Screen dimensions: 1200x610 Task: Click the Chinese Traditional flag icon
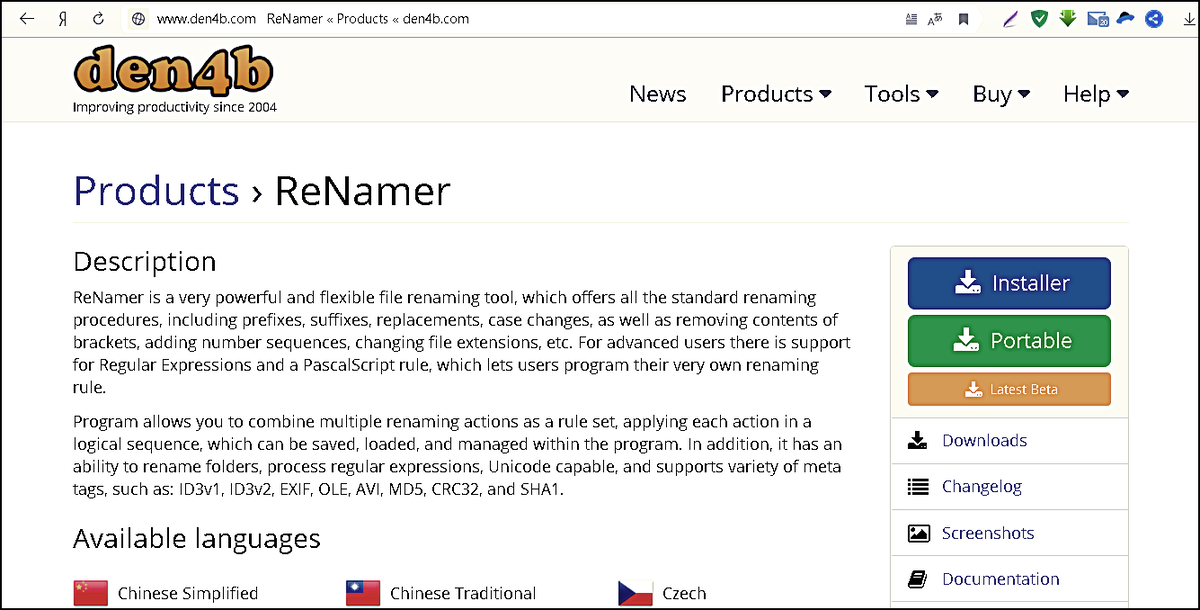point(363,593)
